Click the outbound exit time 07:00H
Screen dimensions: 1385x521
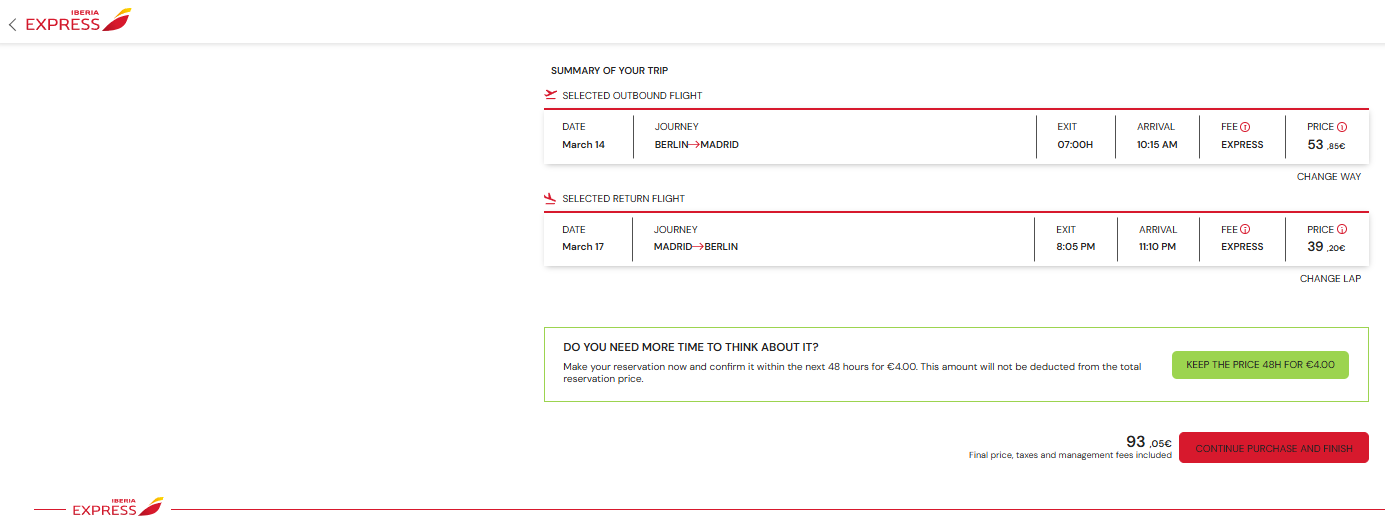1075,145
